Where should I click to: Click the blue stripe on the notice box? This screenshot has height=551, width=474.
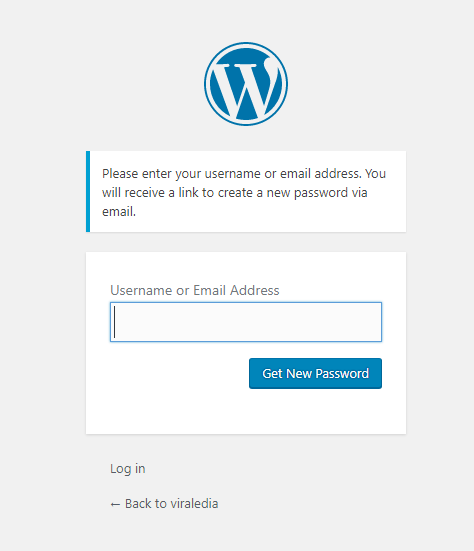pos(88,192)
